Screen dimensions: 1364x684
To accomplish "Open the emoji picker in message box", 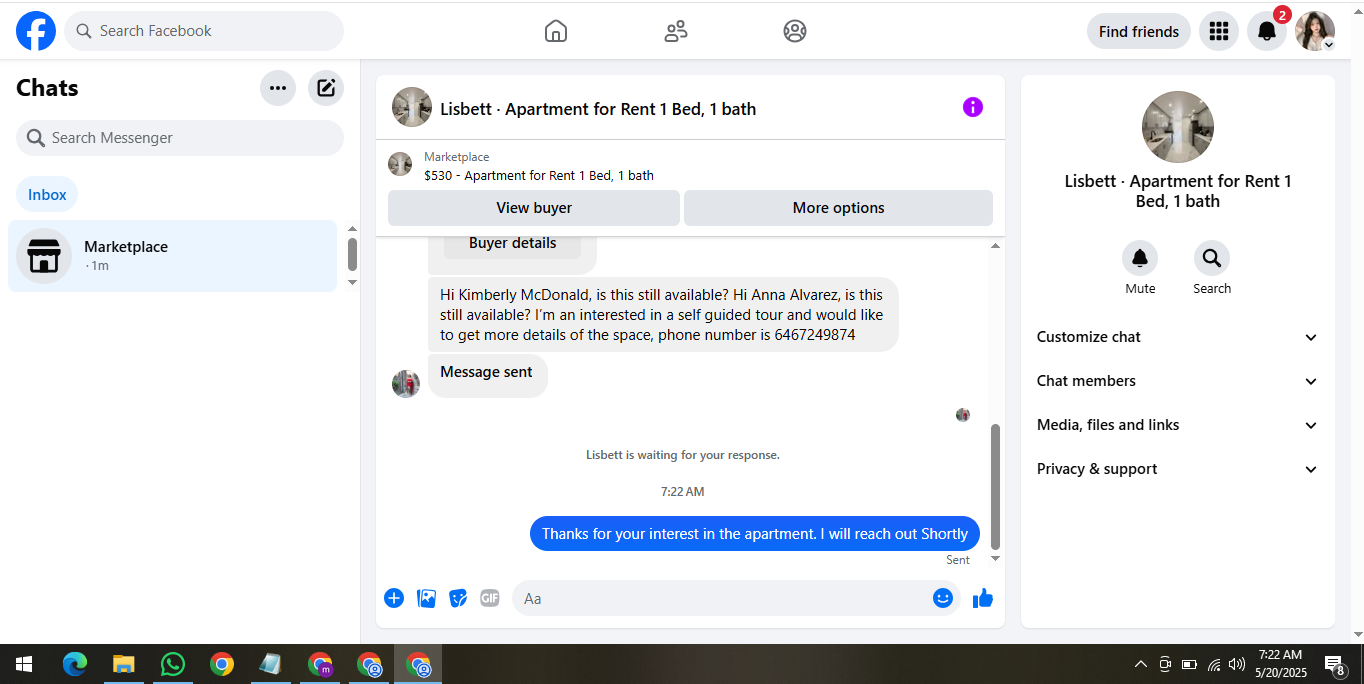I will [x=942, y=598].
